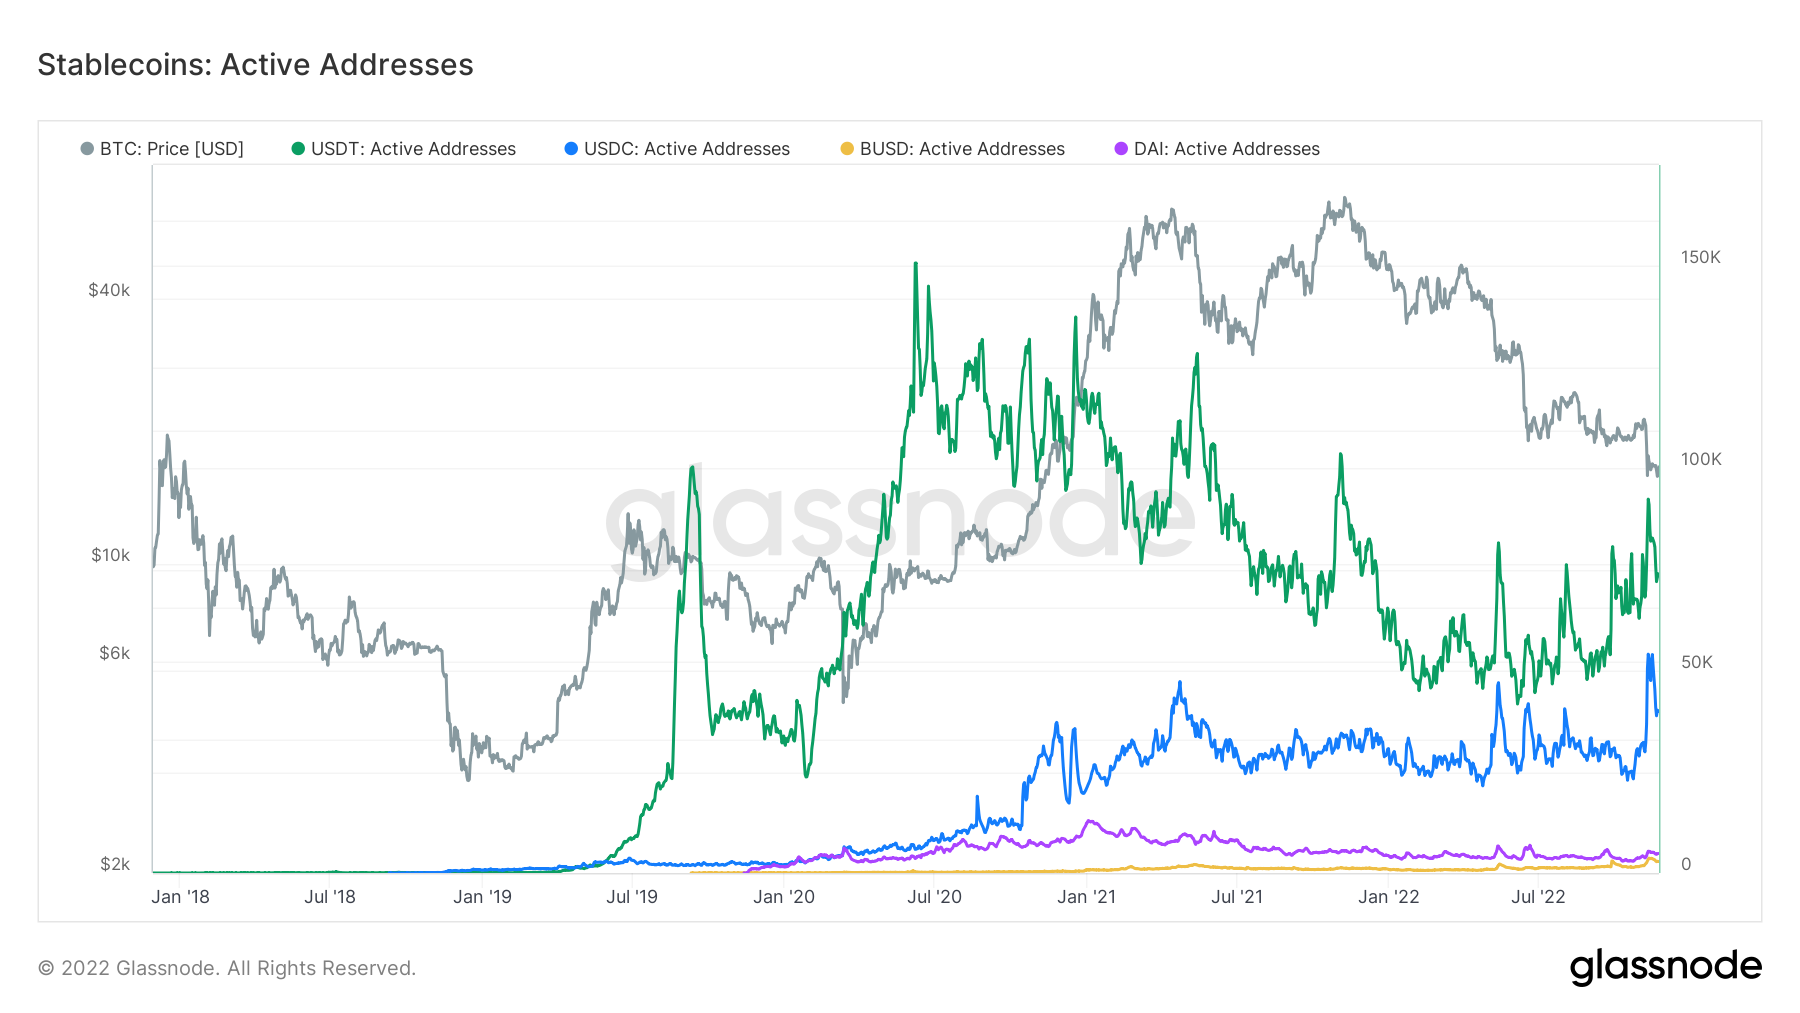Click the blue USDC legend dot
The height and width of the screenshot is (1013, 1800).
(x=571, y=149)
